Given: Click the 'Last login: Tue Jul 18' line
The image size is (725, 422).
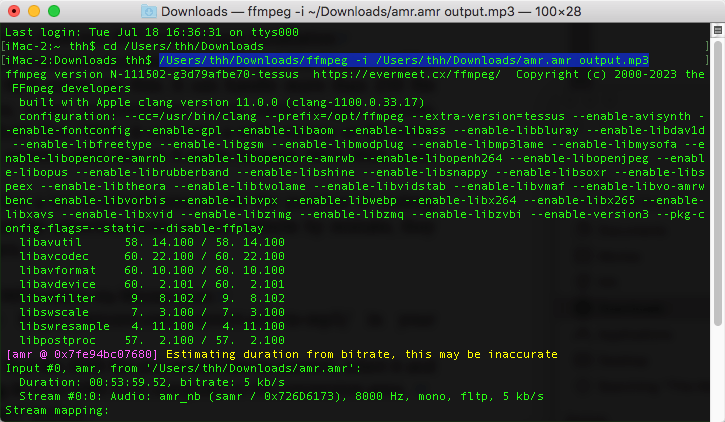Looking at the screenshot, I should click(152, 32).
